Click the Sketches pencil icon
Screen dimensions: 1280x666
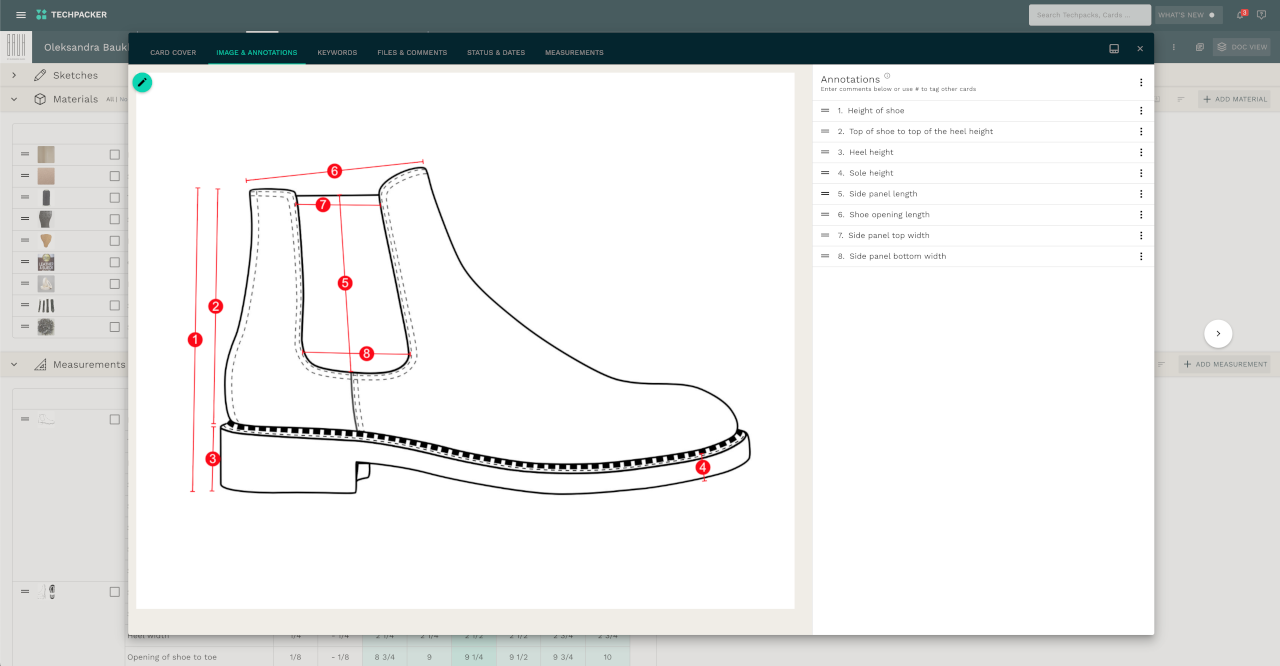40,75
